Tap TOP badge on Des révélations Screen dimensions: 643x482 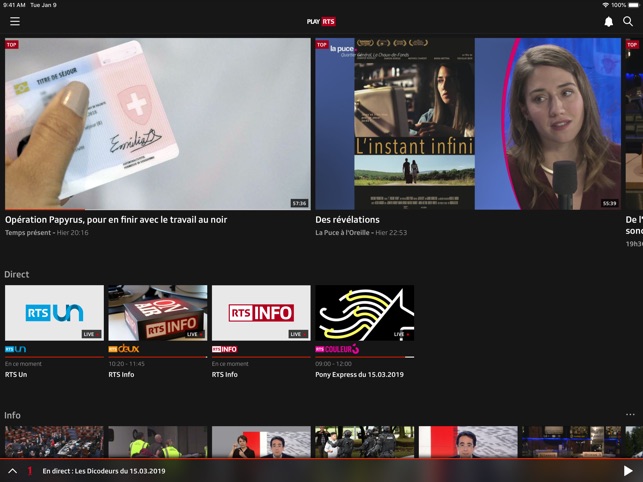click(x=322, y=45)
